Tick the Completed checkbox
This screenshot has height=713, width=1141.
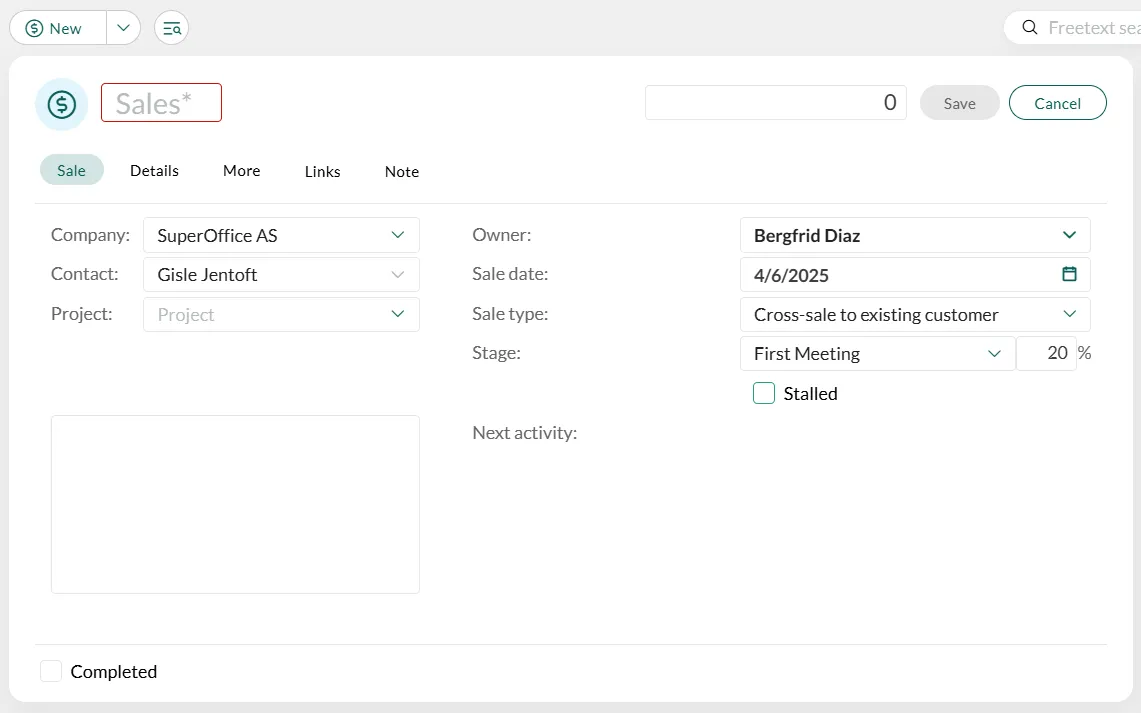coord(51,671)
